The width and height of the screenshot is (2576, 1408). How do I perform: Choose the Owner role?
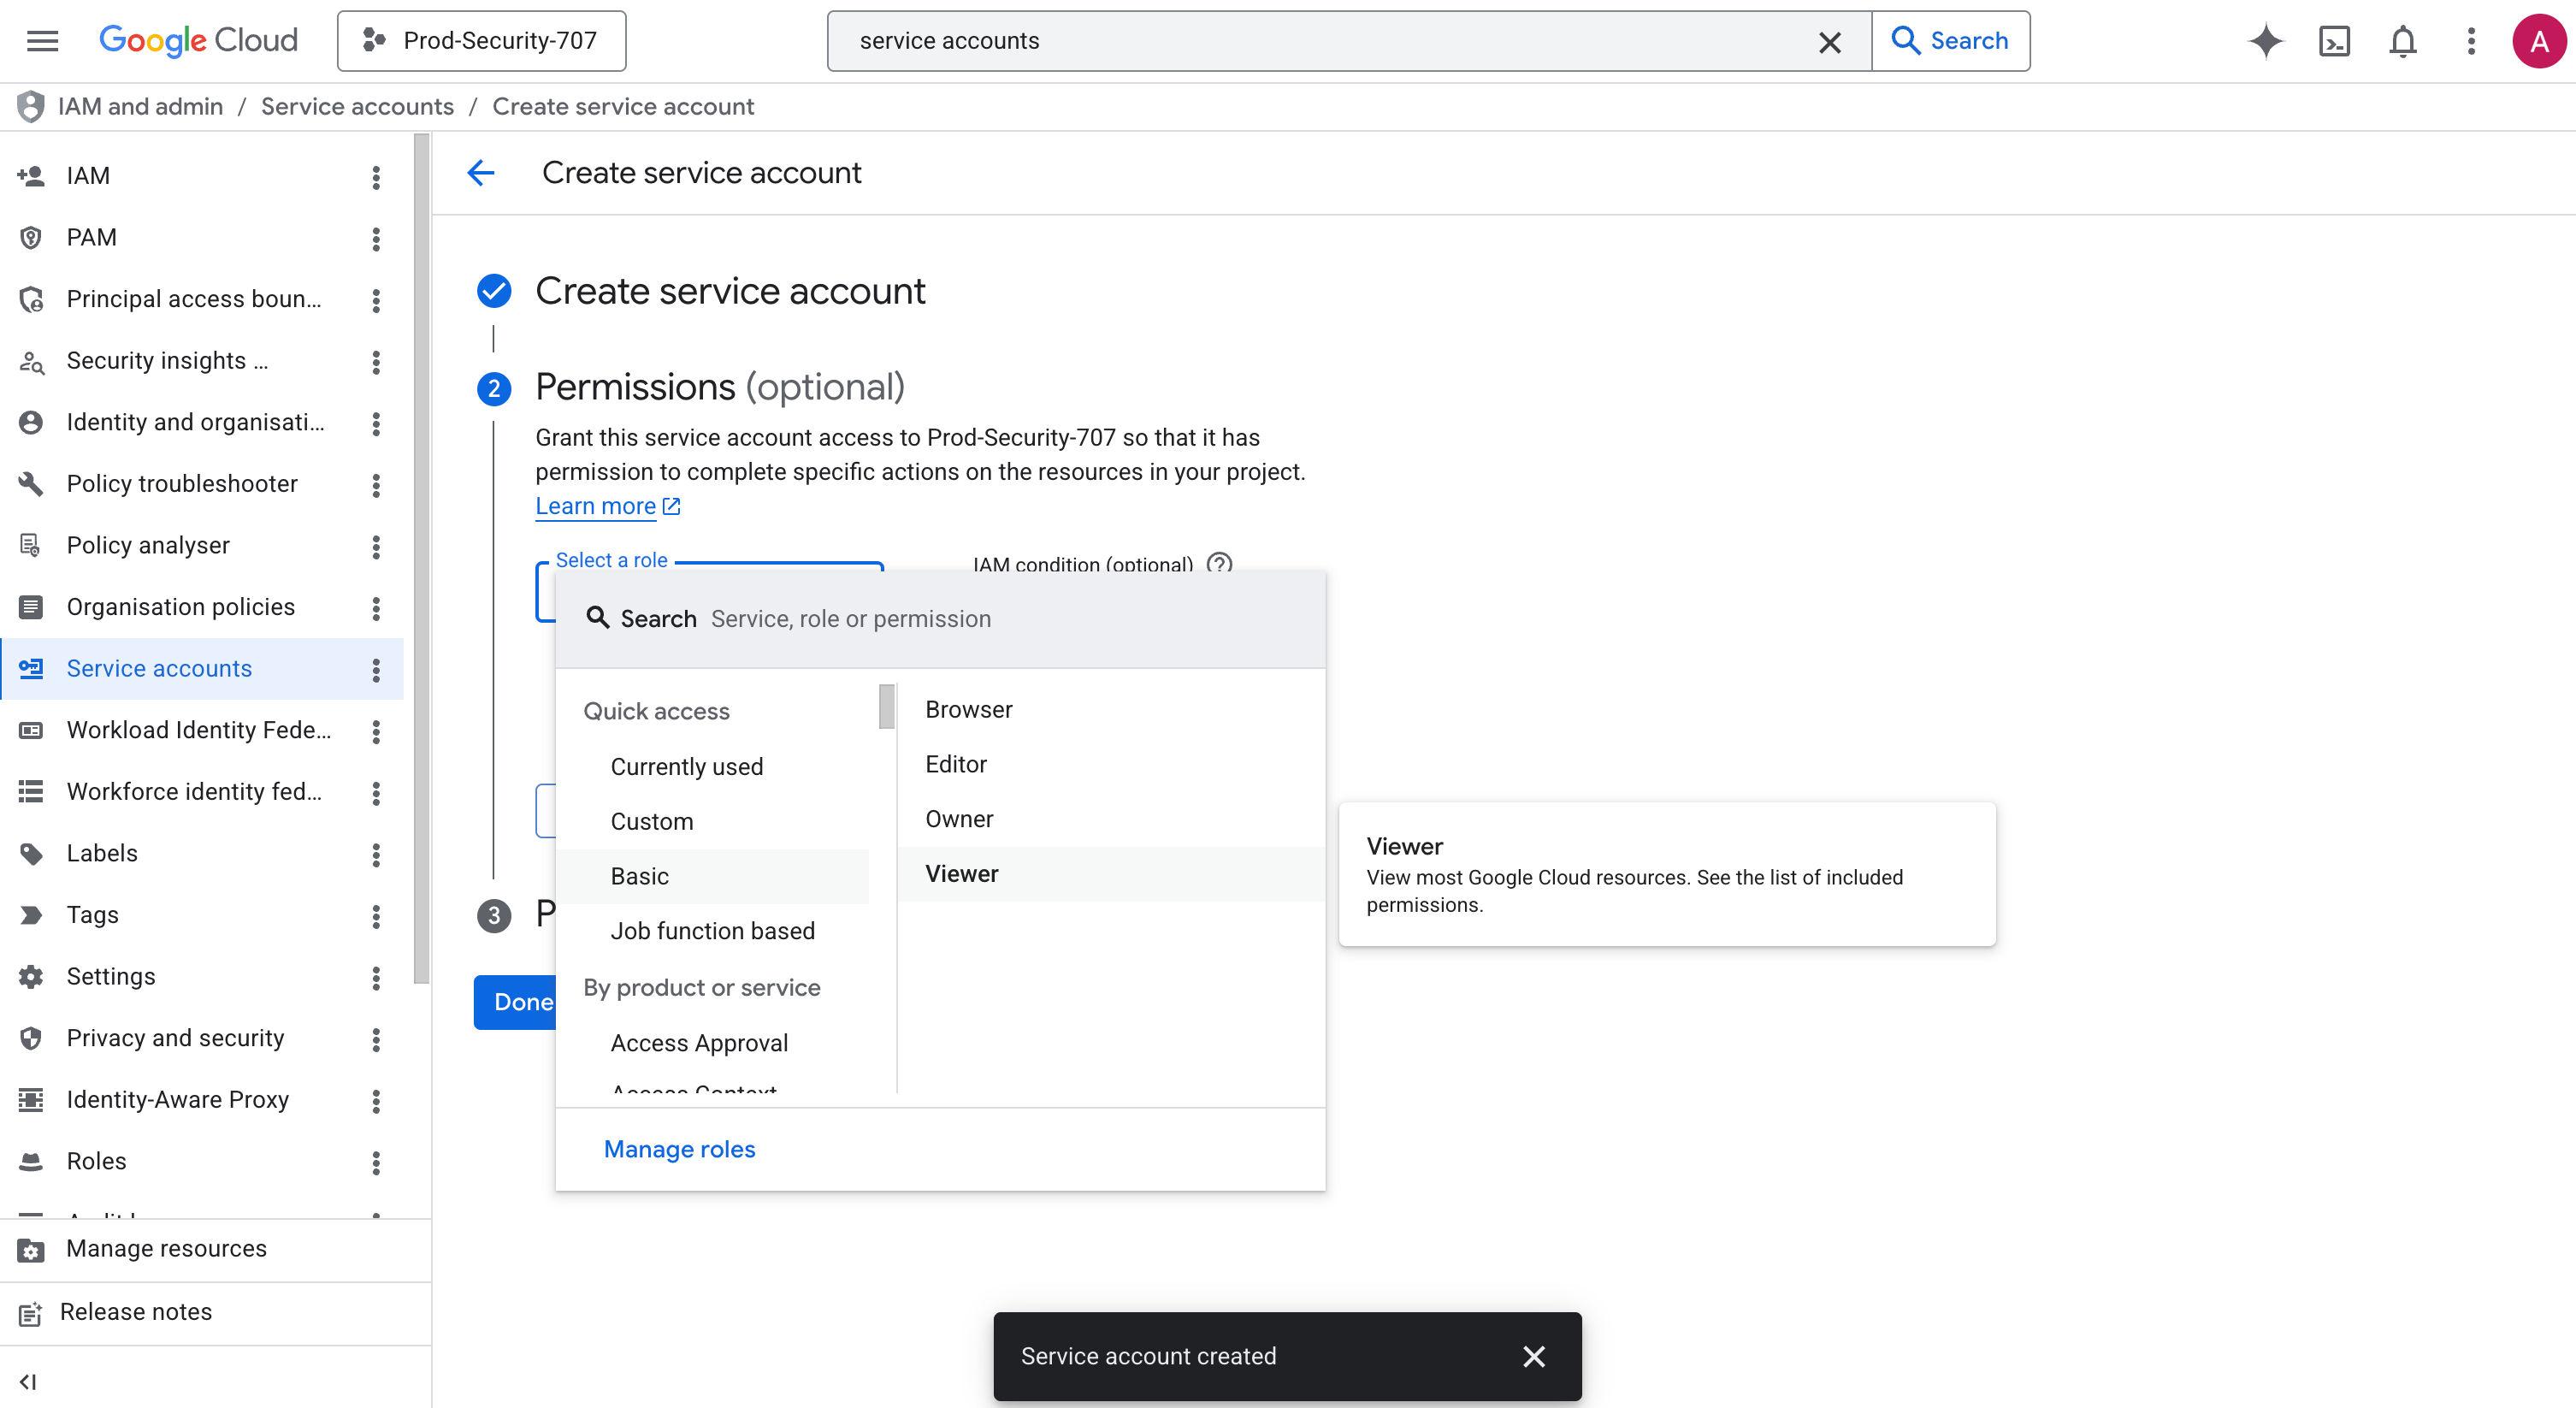[1111, 820]
